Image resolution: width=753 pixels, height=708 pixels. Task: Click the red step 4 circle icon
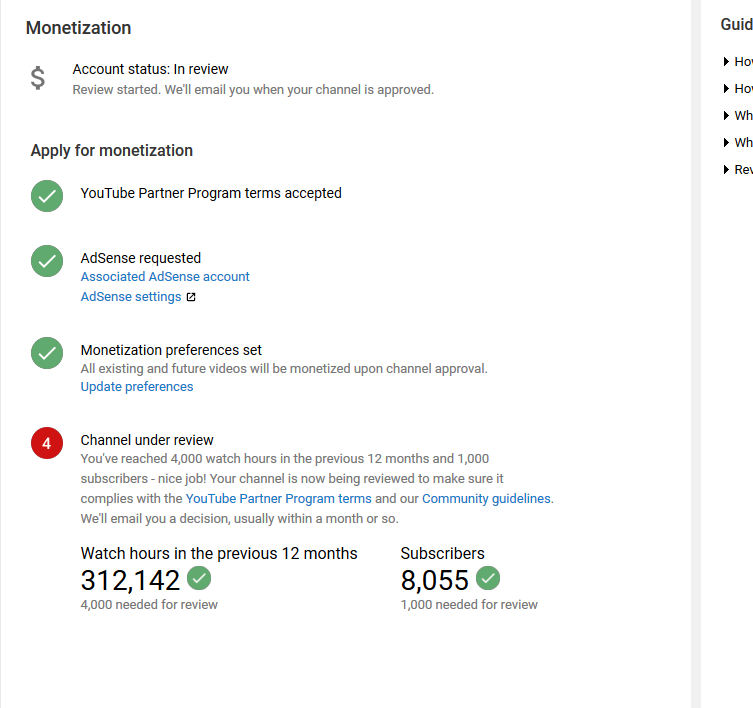click(x=47, y=443)
